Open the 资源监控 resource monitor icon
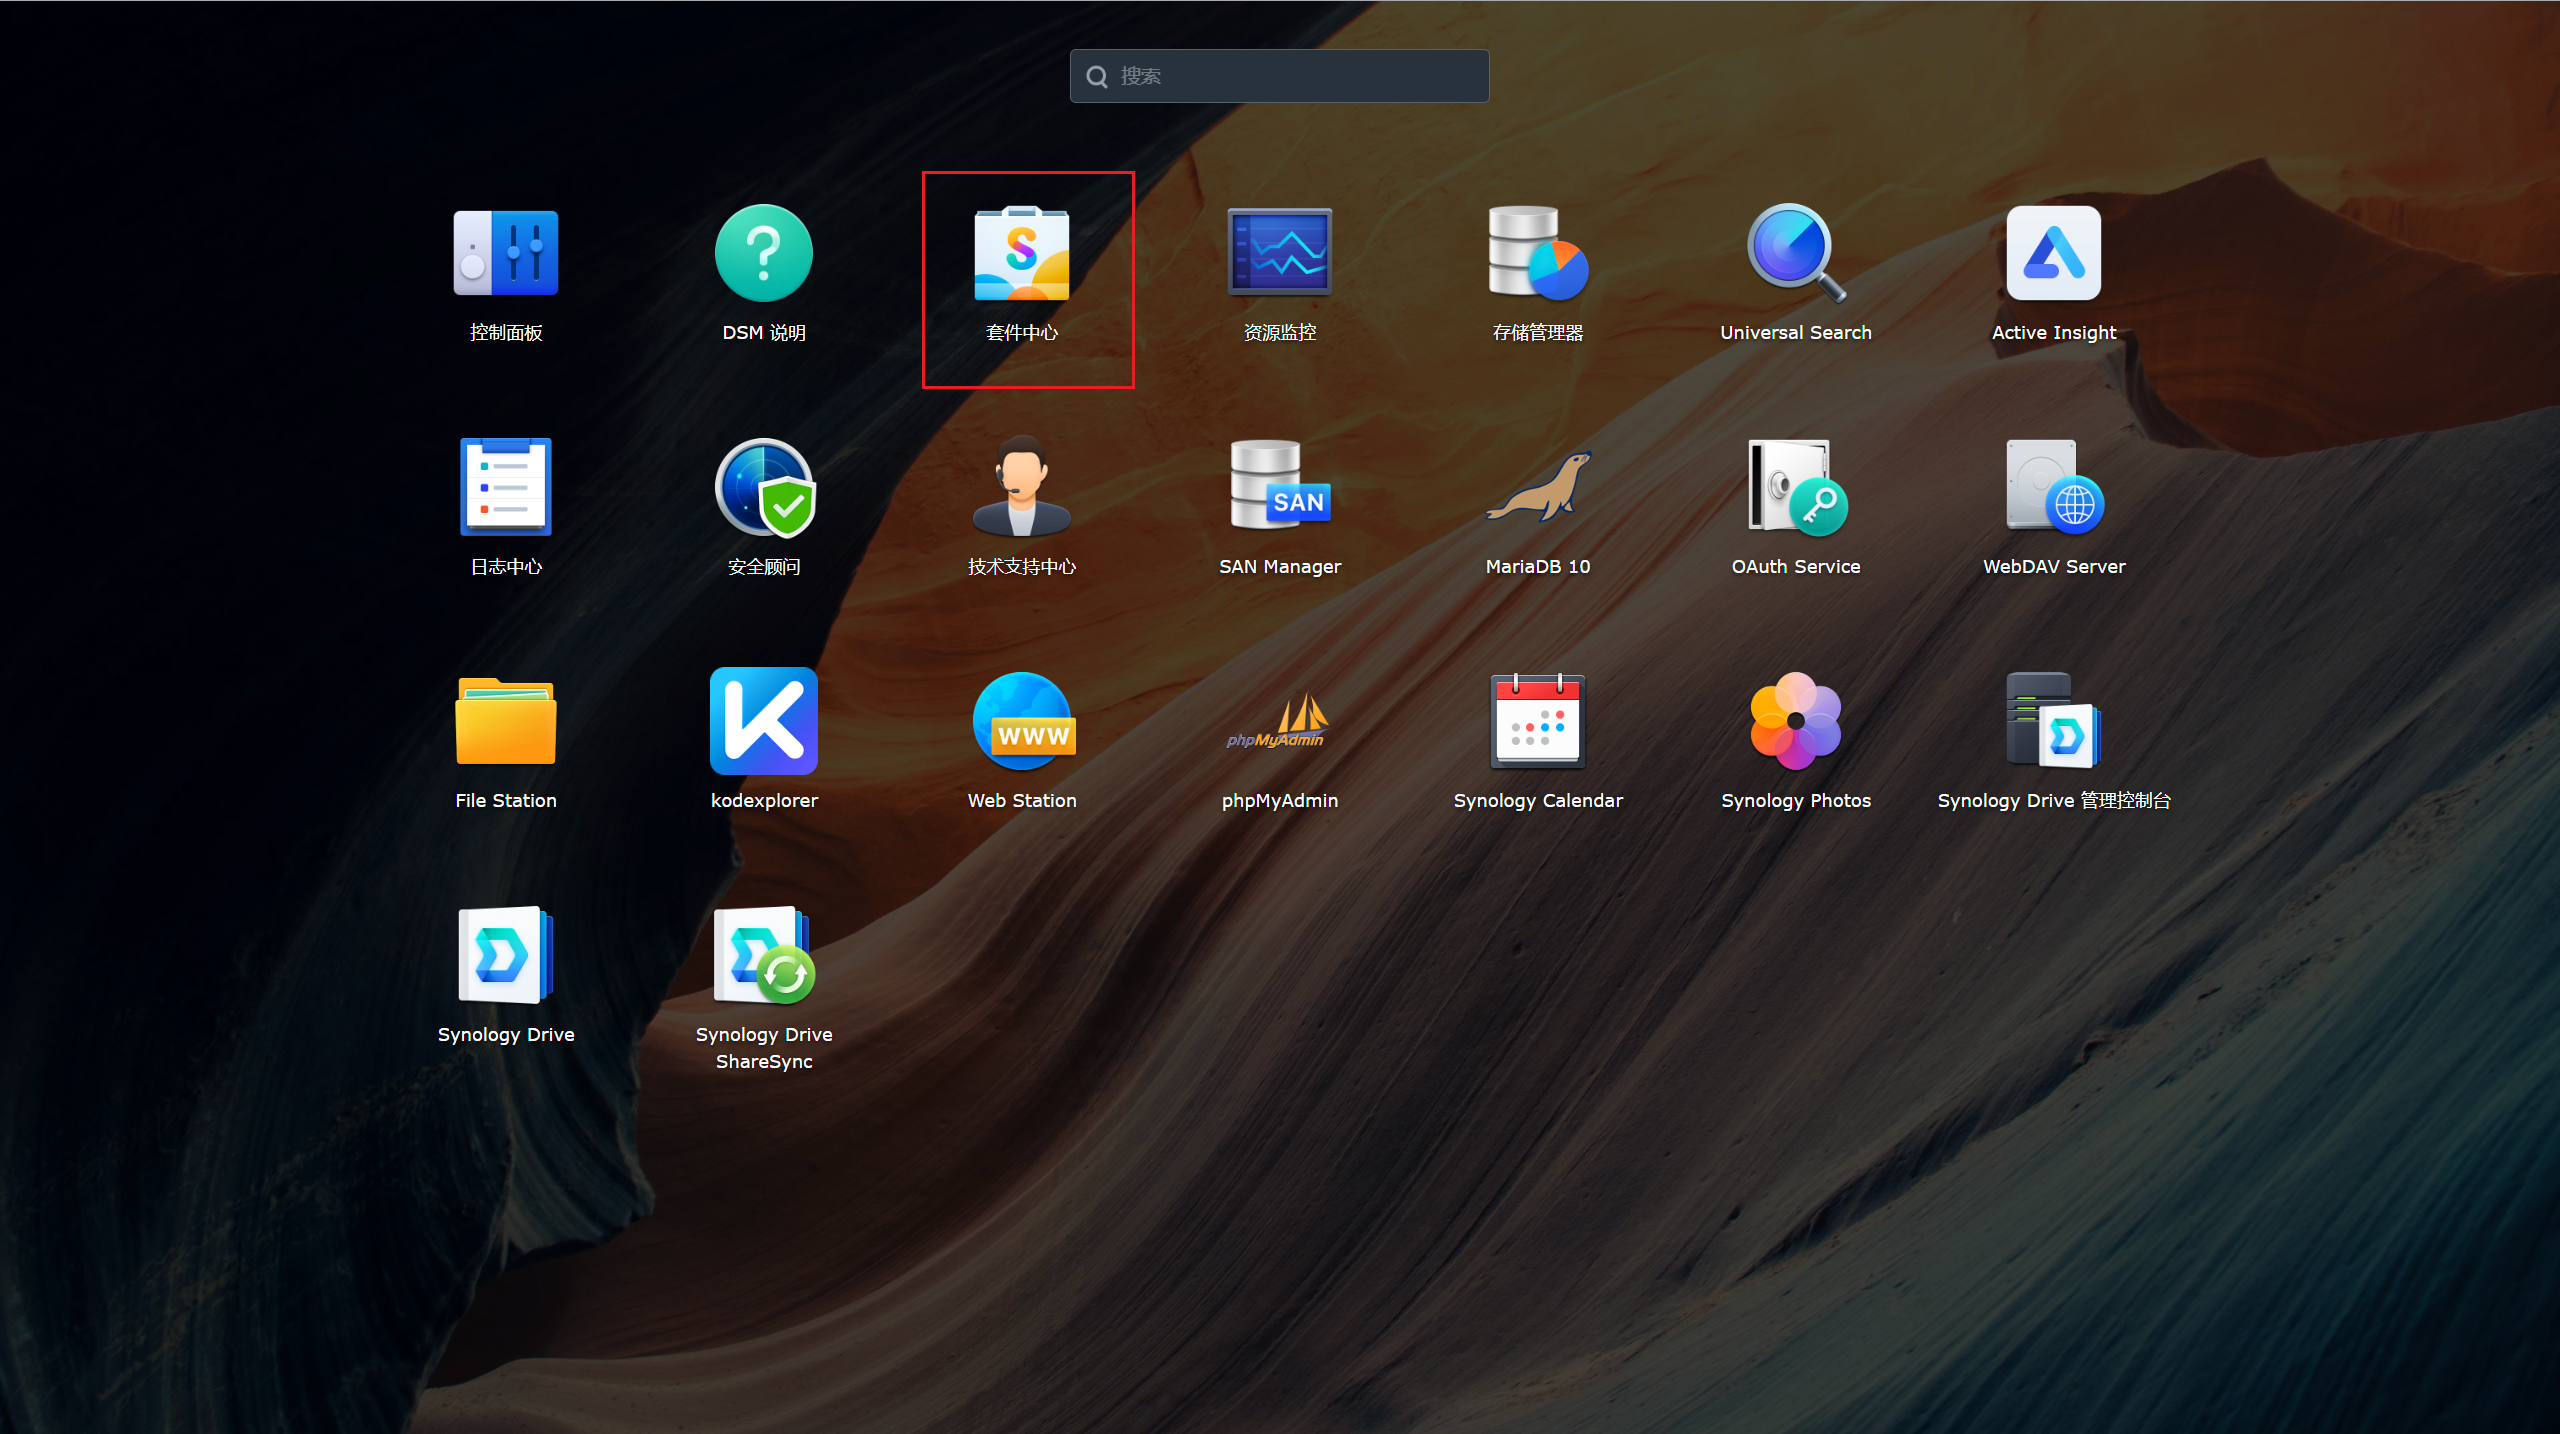The width and height of the screenshot is (2560, 1434). tap(1280, 252)
